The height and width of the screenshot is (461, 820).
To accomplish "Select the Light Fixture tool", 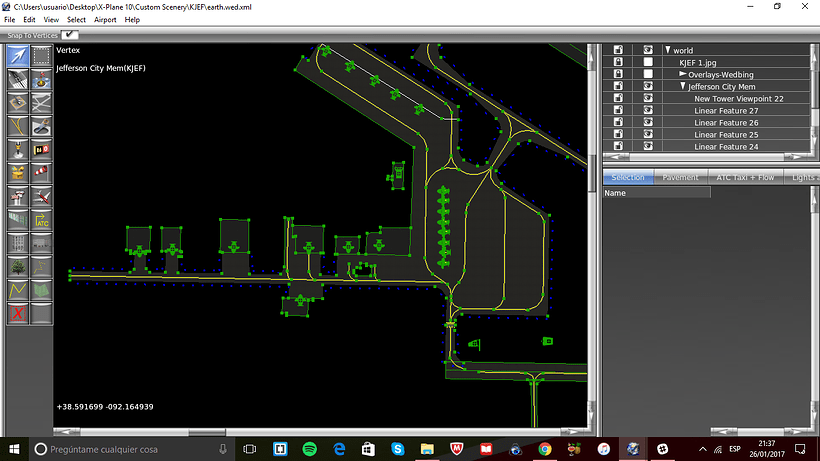I will 18,149.
